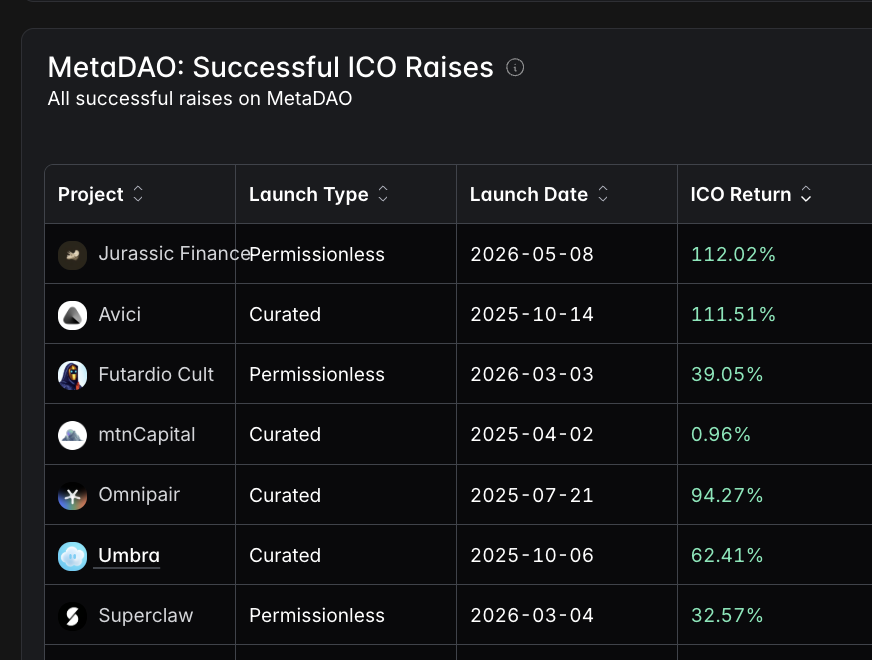This screenshot has width=872, height=660.
Task: Select the 111.51% ICO return value
Action: point(733,314)
